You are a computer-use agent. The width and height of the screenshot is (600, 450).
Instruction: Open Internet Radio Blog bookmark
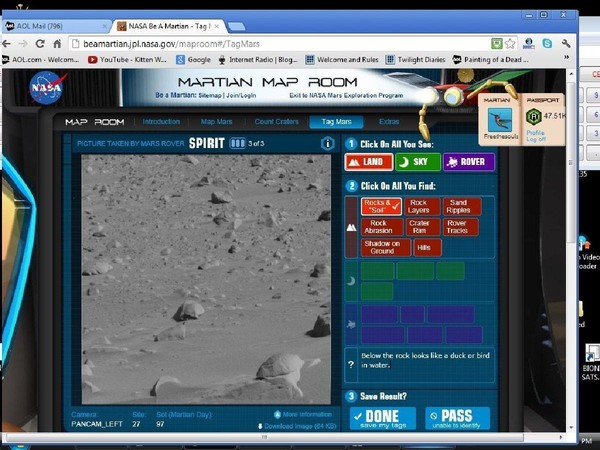pos(258,59)
